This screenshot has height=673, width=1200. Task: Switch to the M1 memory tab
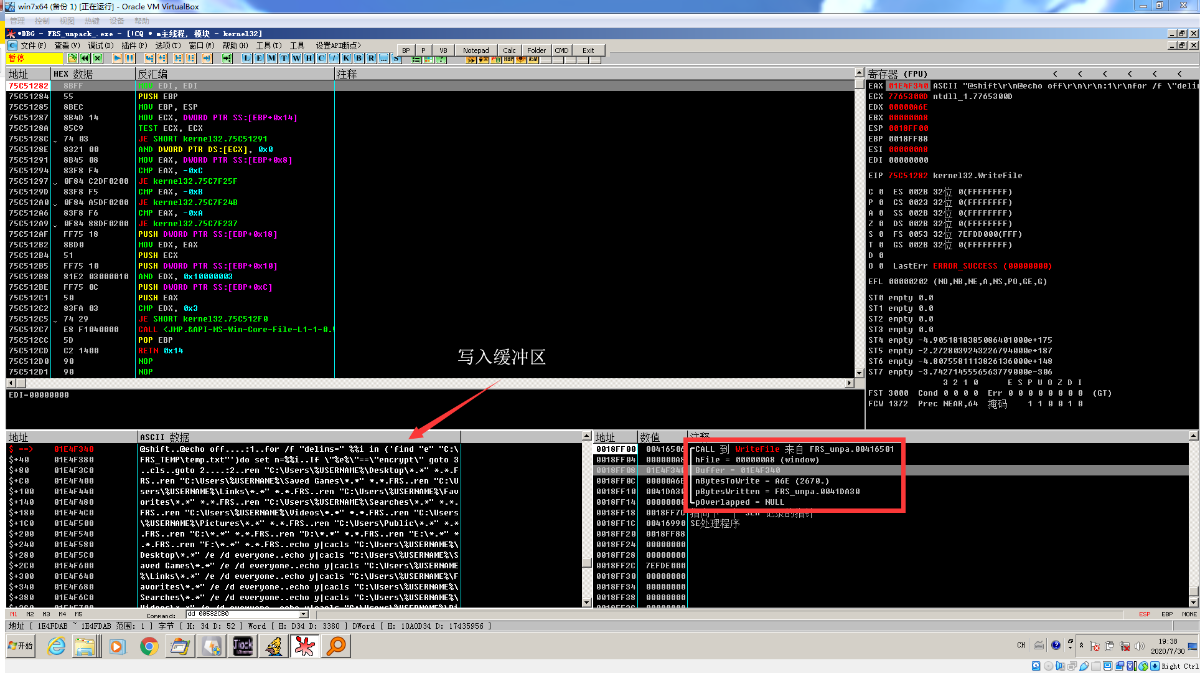14,614
